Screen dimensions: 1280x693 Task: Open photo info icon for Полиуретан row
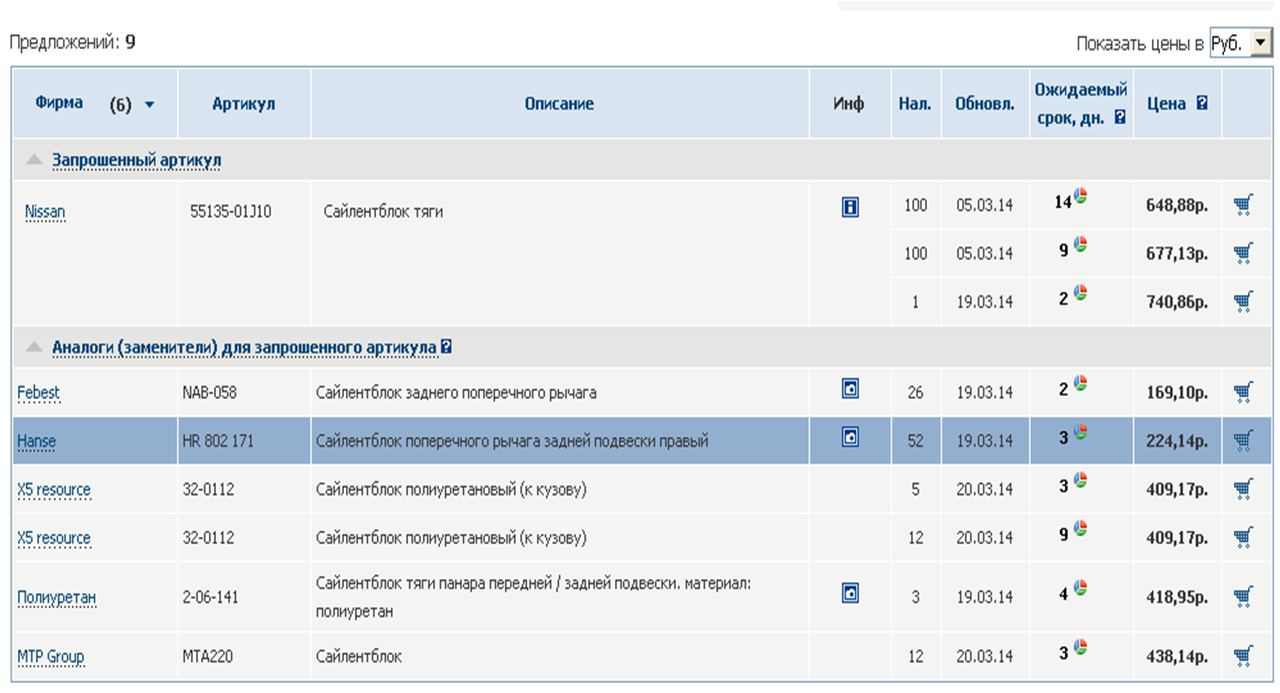click(850, 593)
